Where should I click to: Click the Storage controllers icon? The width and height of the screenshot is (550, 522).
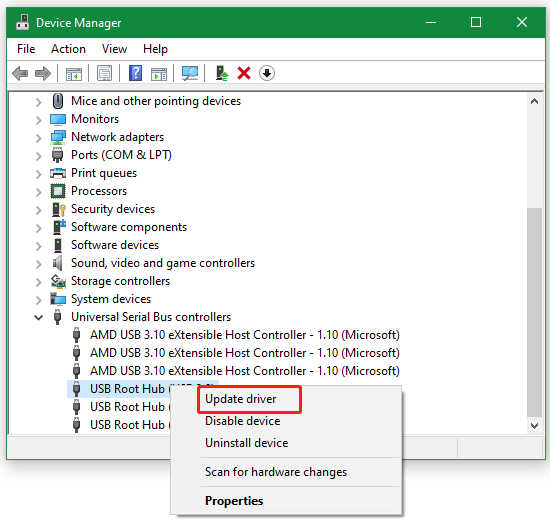tap(58, 281)
